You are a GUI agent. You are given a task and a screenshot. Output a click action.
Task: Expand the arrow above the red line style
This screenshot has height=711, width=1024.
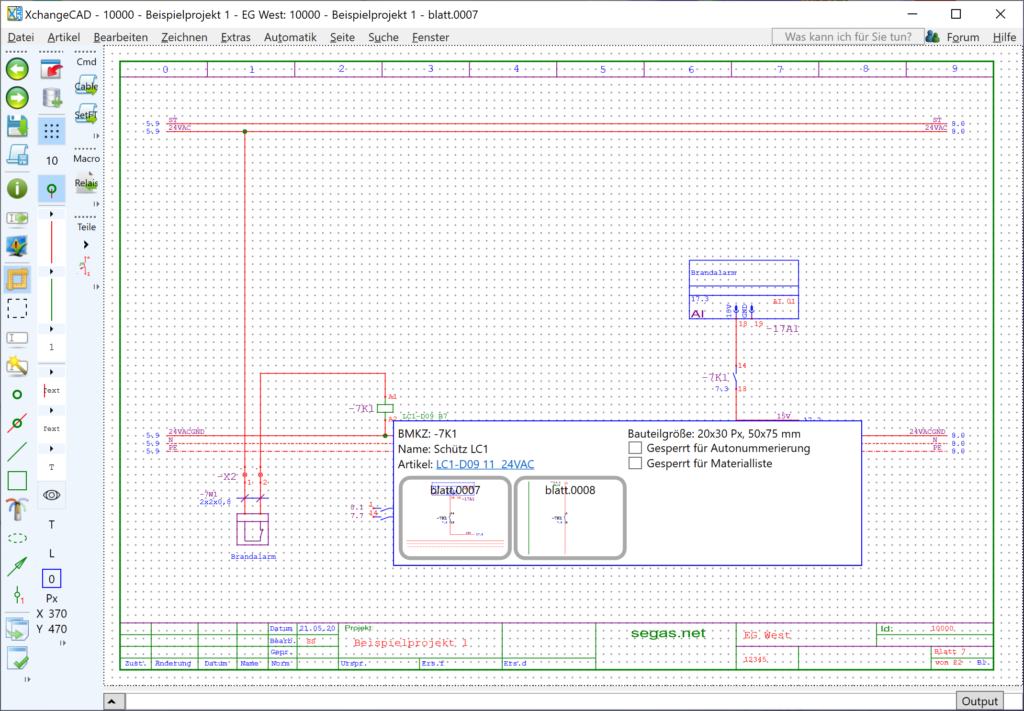tap(52, 214)
